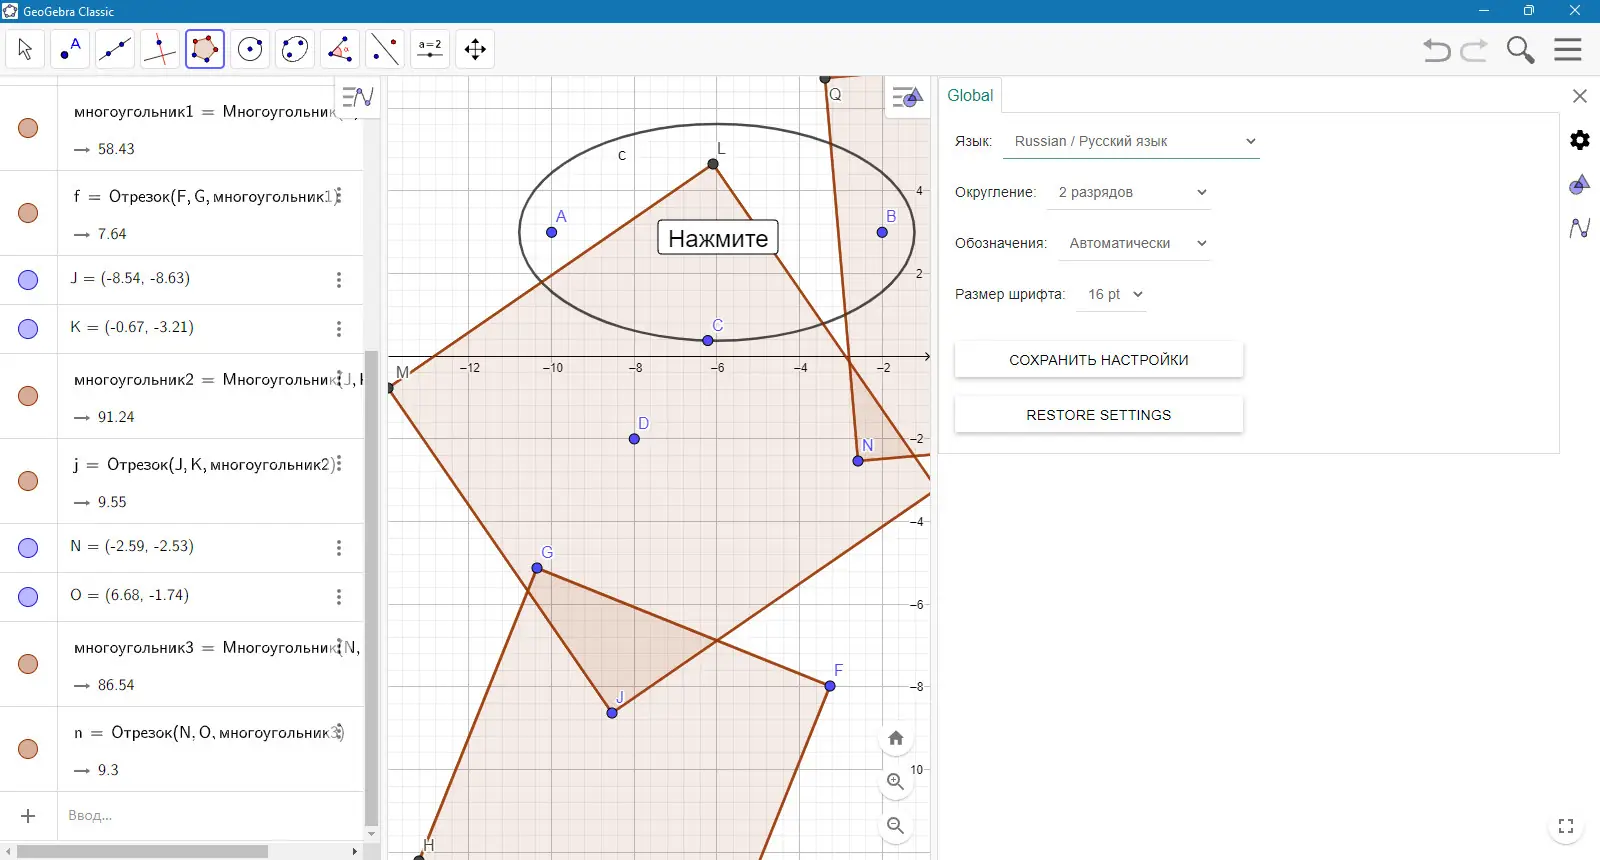Image resolution: width=1600 pixels, height=860 pixels.
Task: Select the Ellipse conic tool
Action: coord(295,49)
